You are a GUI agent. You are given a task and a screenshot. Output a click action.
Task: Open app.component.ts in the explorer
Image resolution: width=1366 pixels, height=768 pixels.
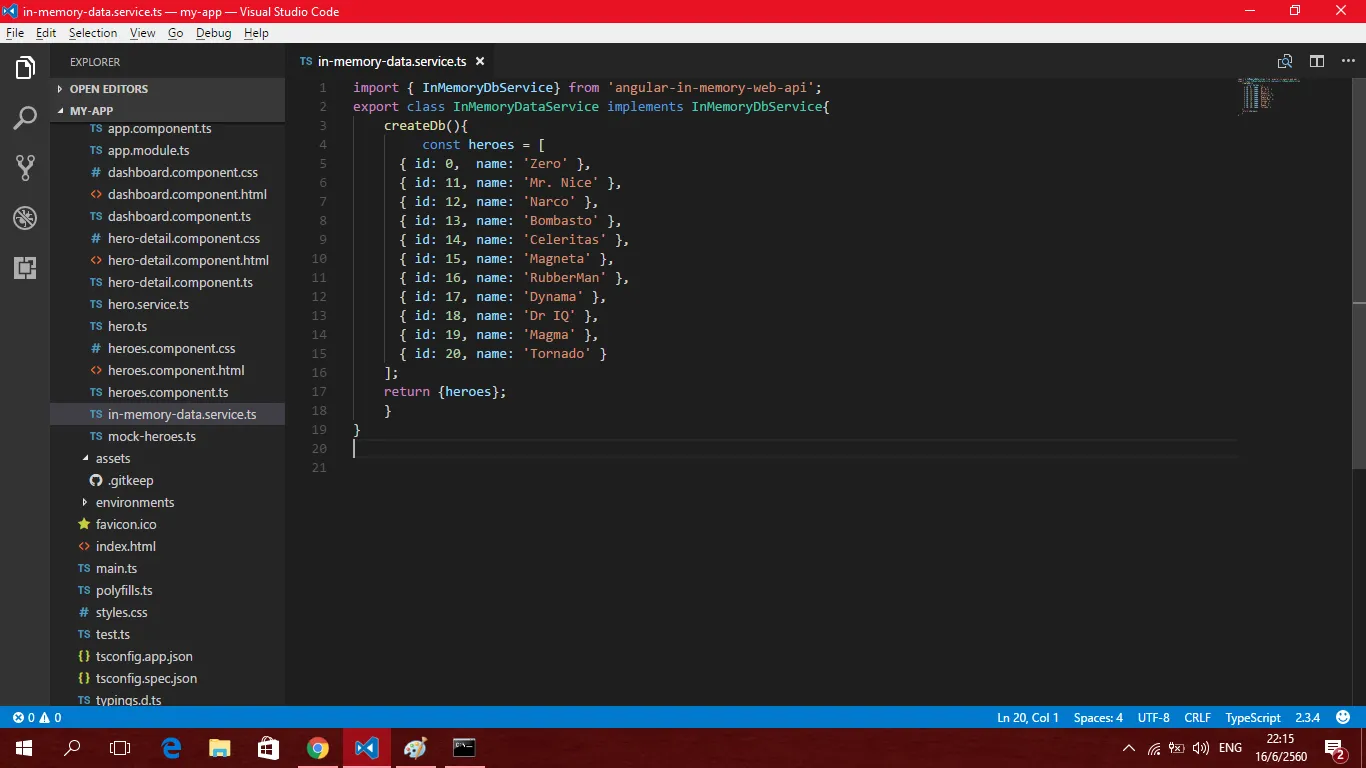click(159, 129)
